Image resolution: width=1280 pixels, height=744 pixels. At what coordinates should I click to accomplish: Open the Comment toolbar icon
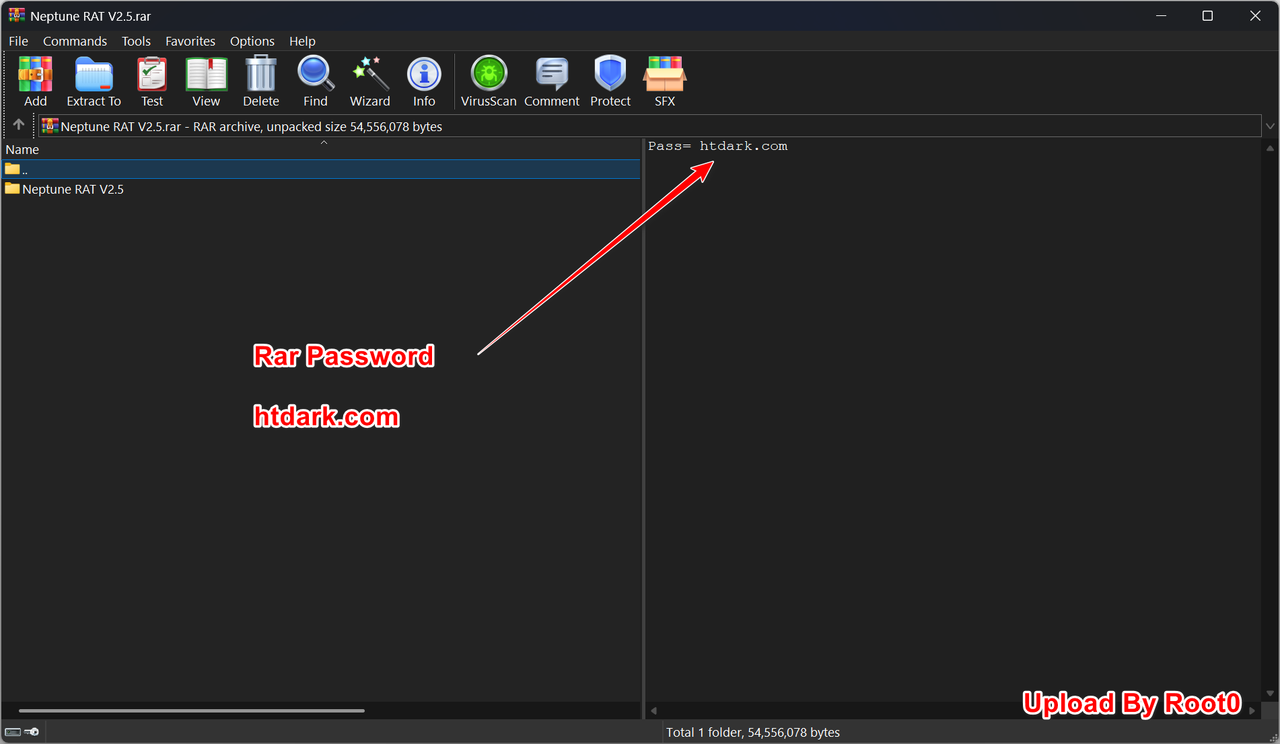click(x=552, y=81)
